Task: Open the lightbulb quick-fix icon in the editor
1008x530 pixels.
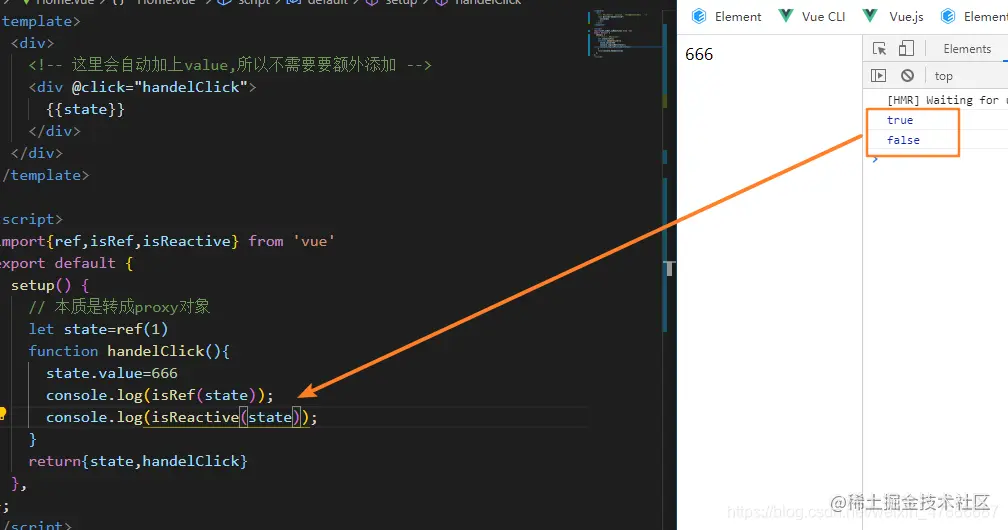Action: click(x=3, y=414)
